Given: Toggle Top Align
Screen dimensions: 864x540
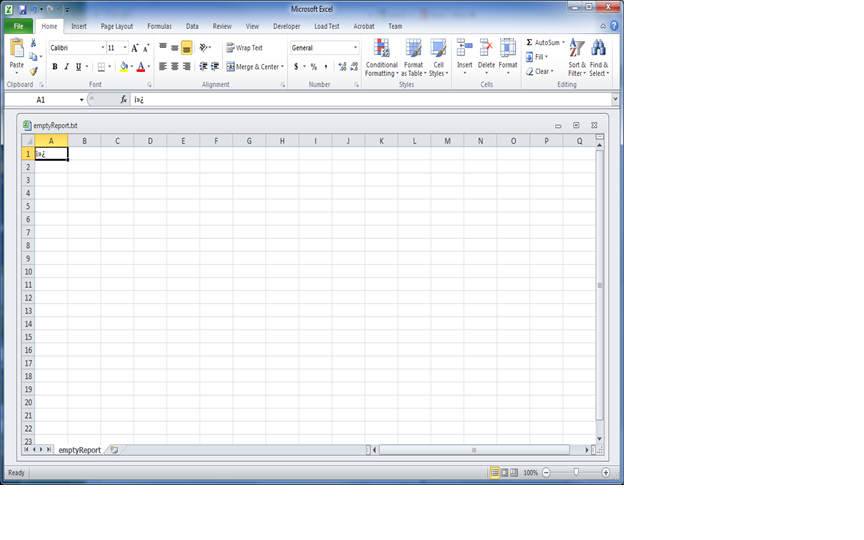Looking at the screenshot, I should pos(163,48).
